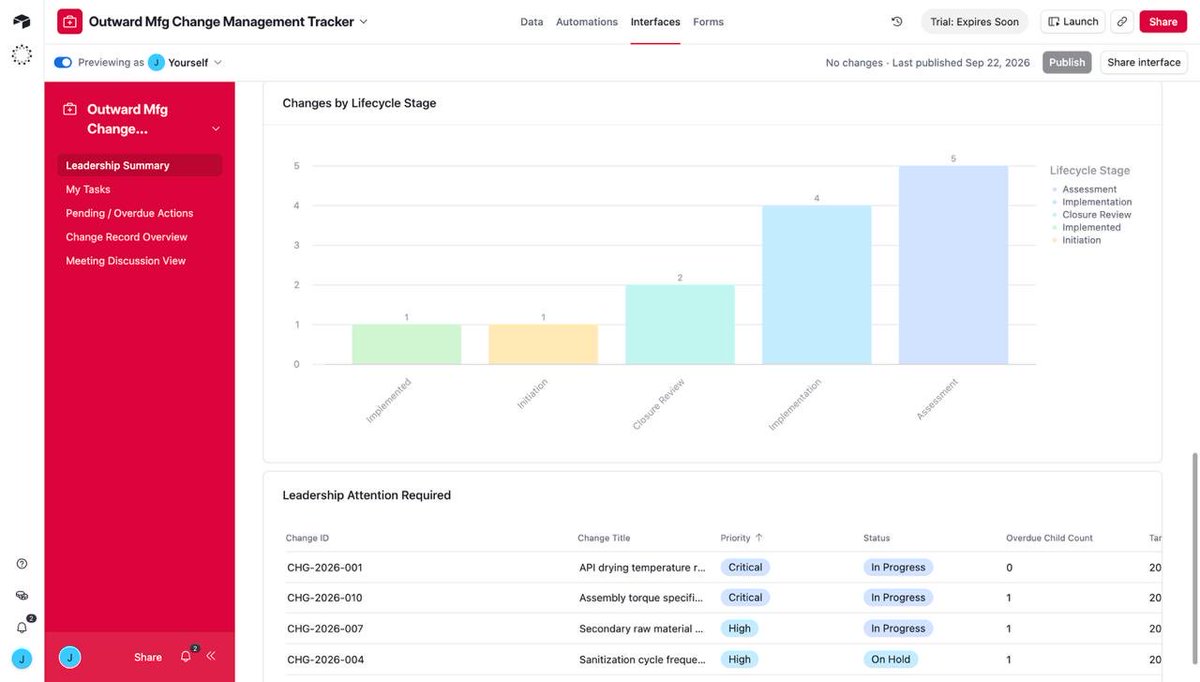Click the Publish button
The image size is (1200, 682).
tap(1067, 62)
